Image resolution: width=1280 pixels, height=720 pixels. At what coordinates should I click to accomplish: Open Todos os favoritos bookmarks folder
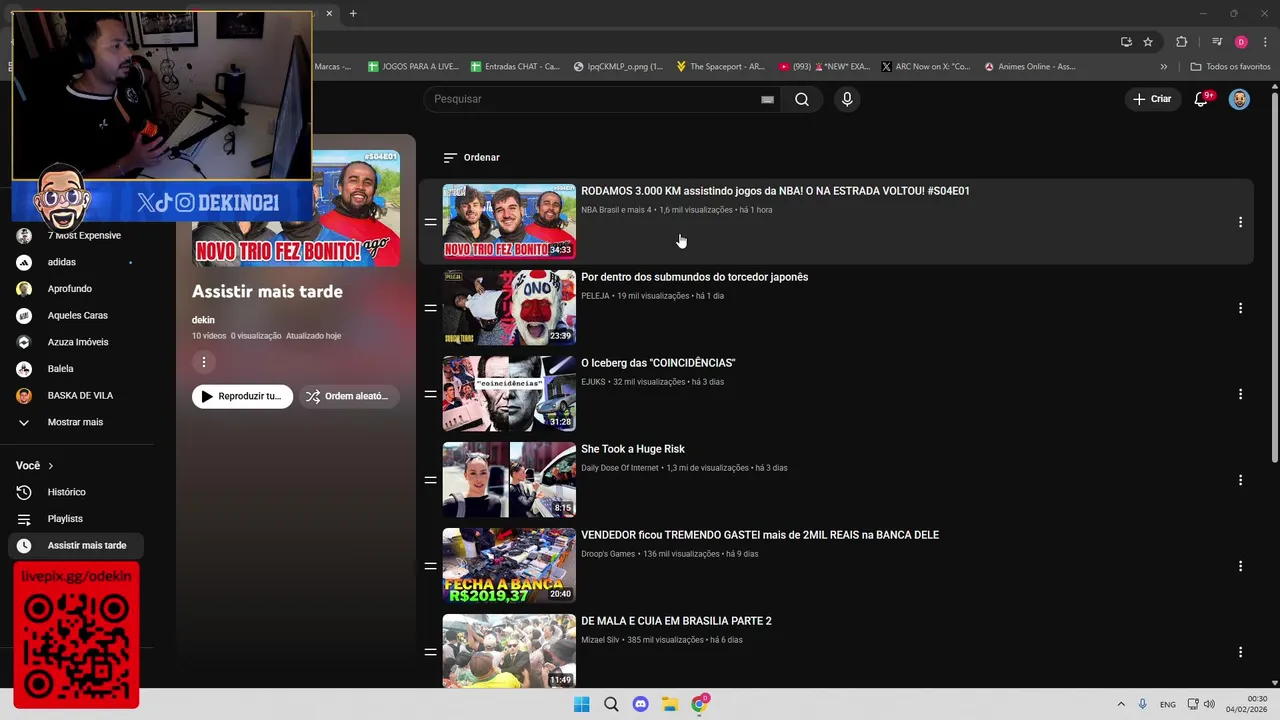[x=1230, y=67]
